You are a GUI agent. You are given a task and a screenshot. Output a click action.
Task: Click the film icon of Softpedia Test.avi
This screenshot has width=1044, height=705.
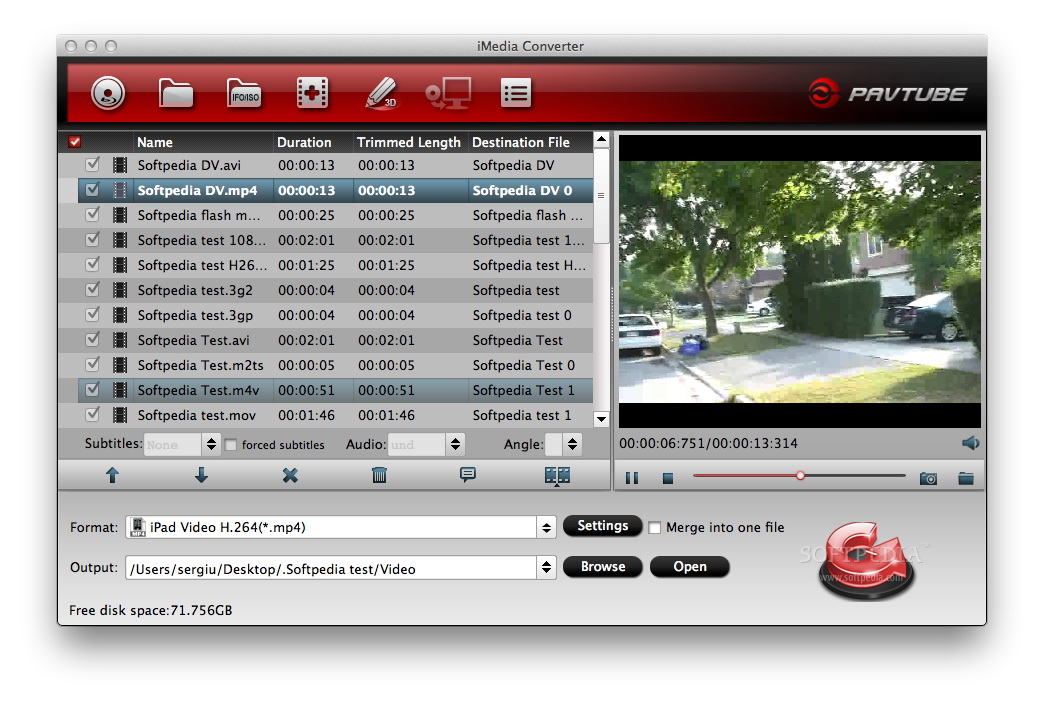click(x=120, y=340)
